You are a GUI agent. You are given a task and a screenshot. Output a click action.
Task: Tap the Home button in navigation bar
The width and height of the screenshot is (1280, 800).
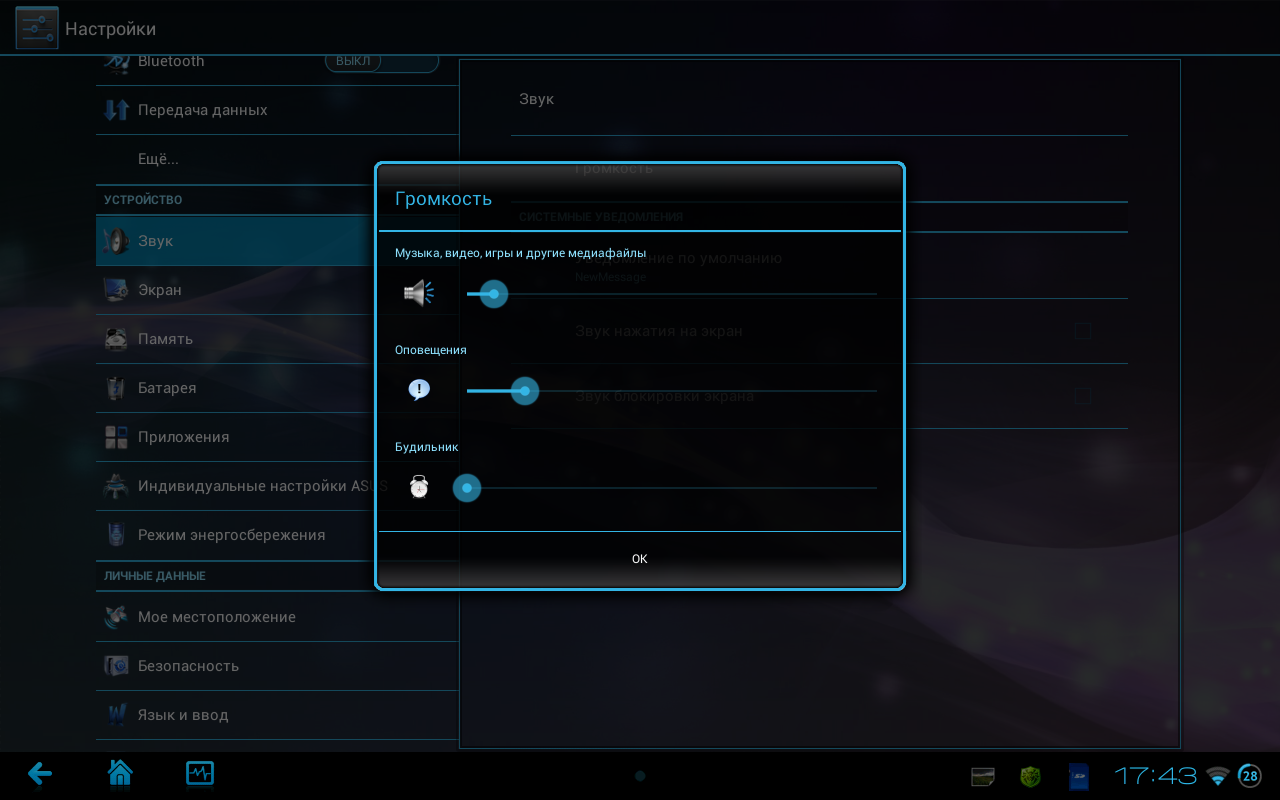[120, 773]
